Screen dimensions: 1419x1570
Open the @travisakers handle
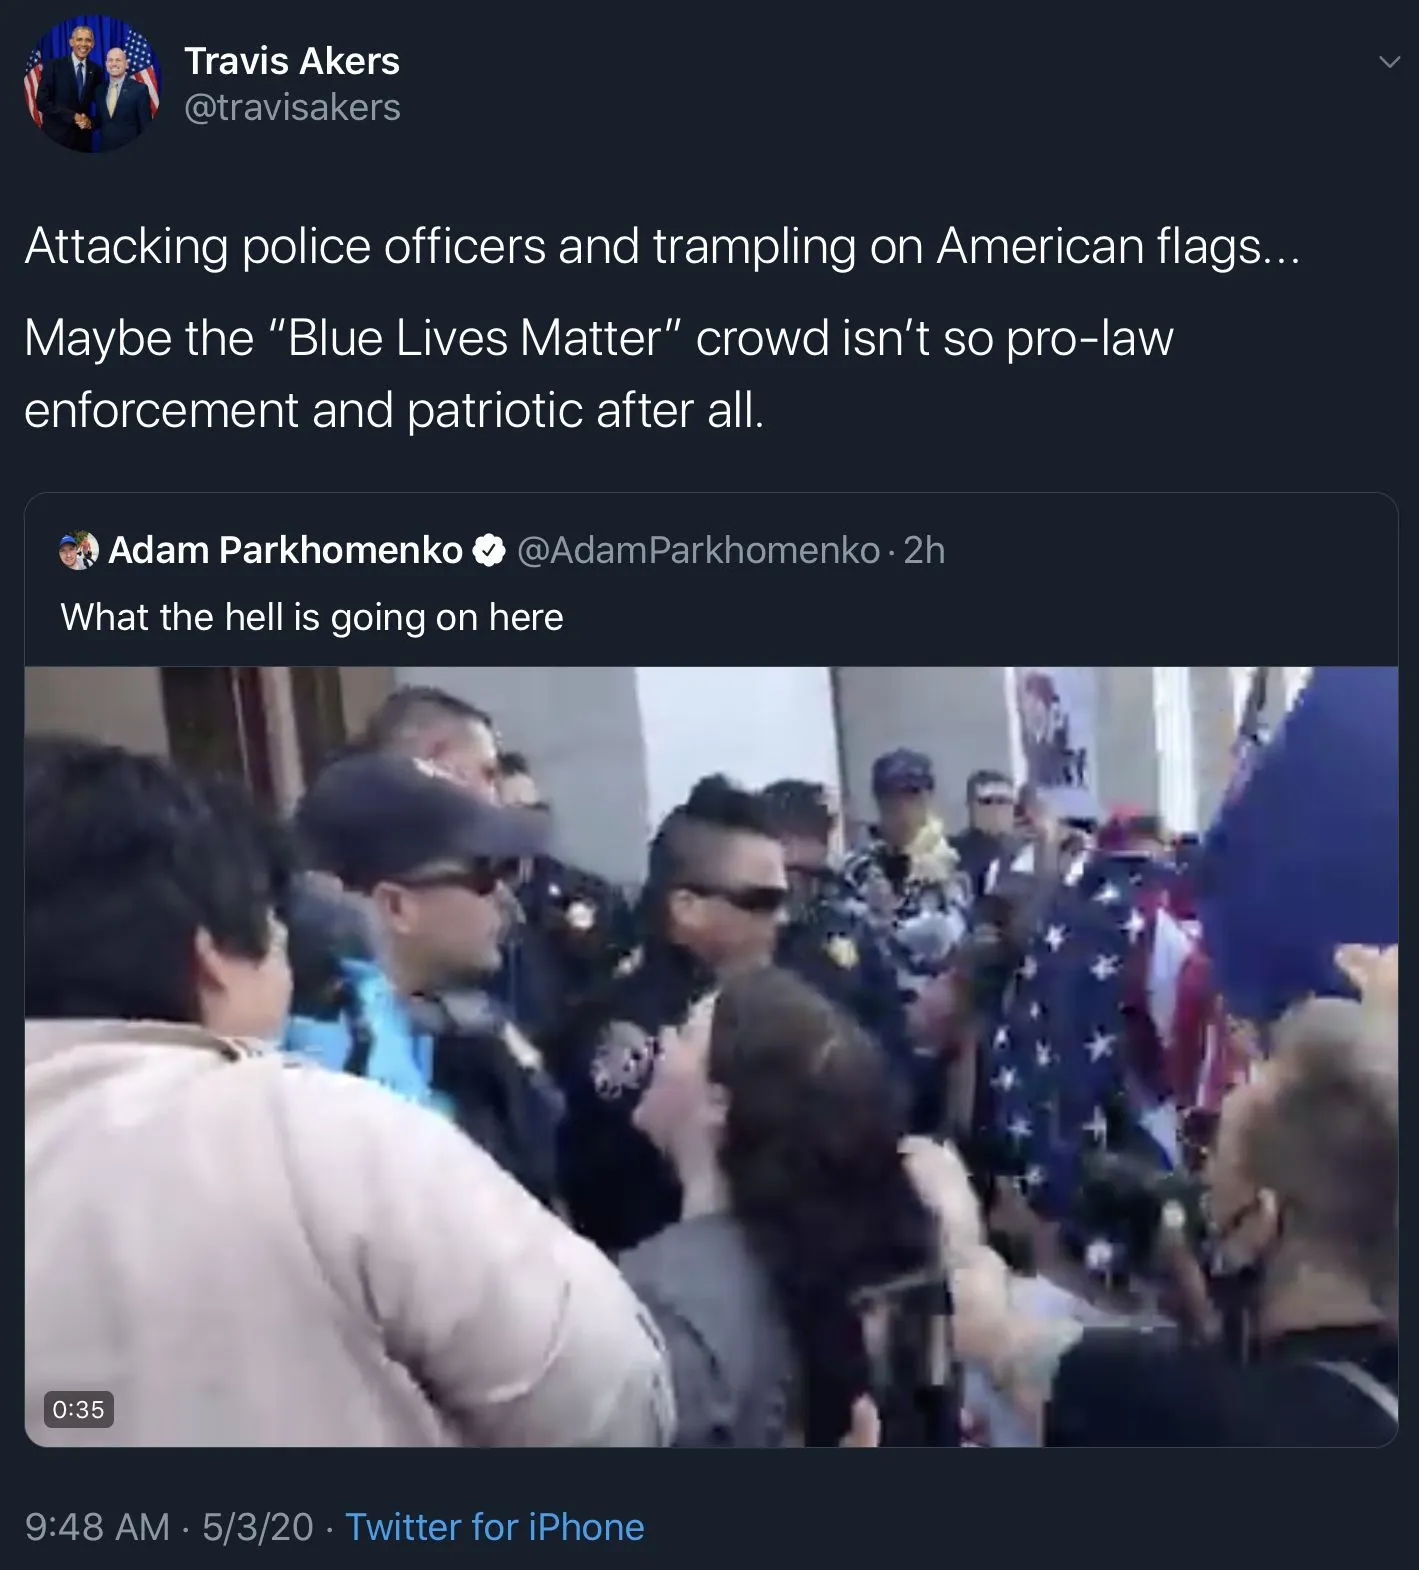[x=292, y=107]
